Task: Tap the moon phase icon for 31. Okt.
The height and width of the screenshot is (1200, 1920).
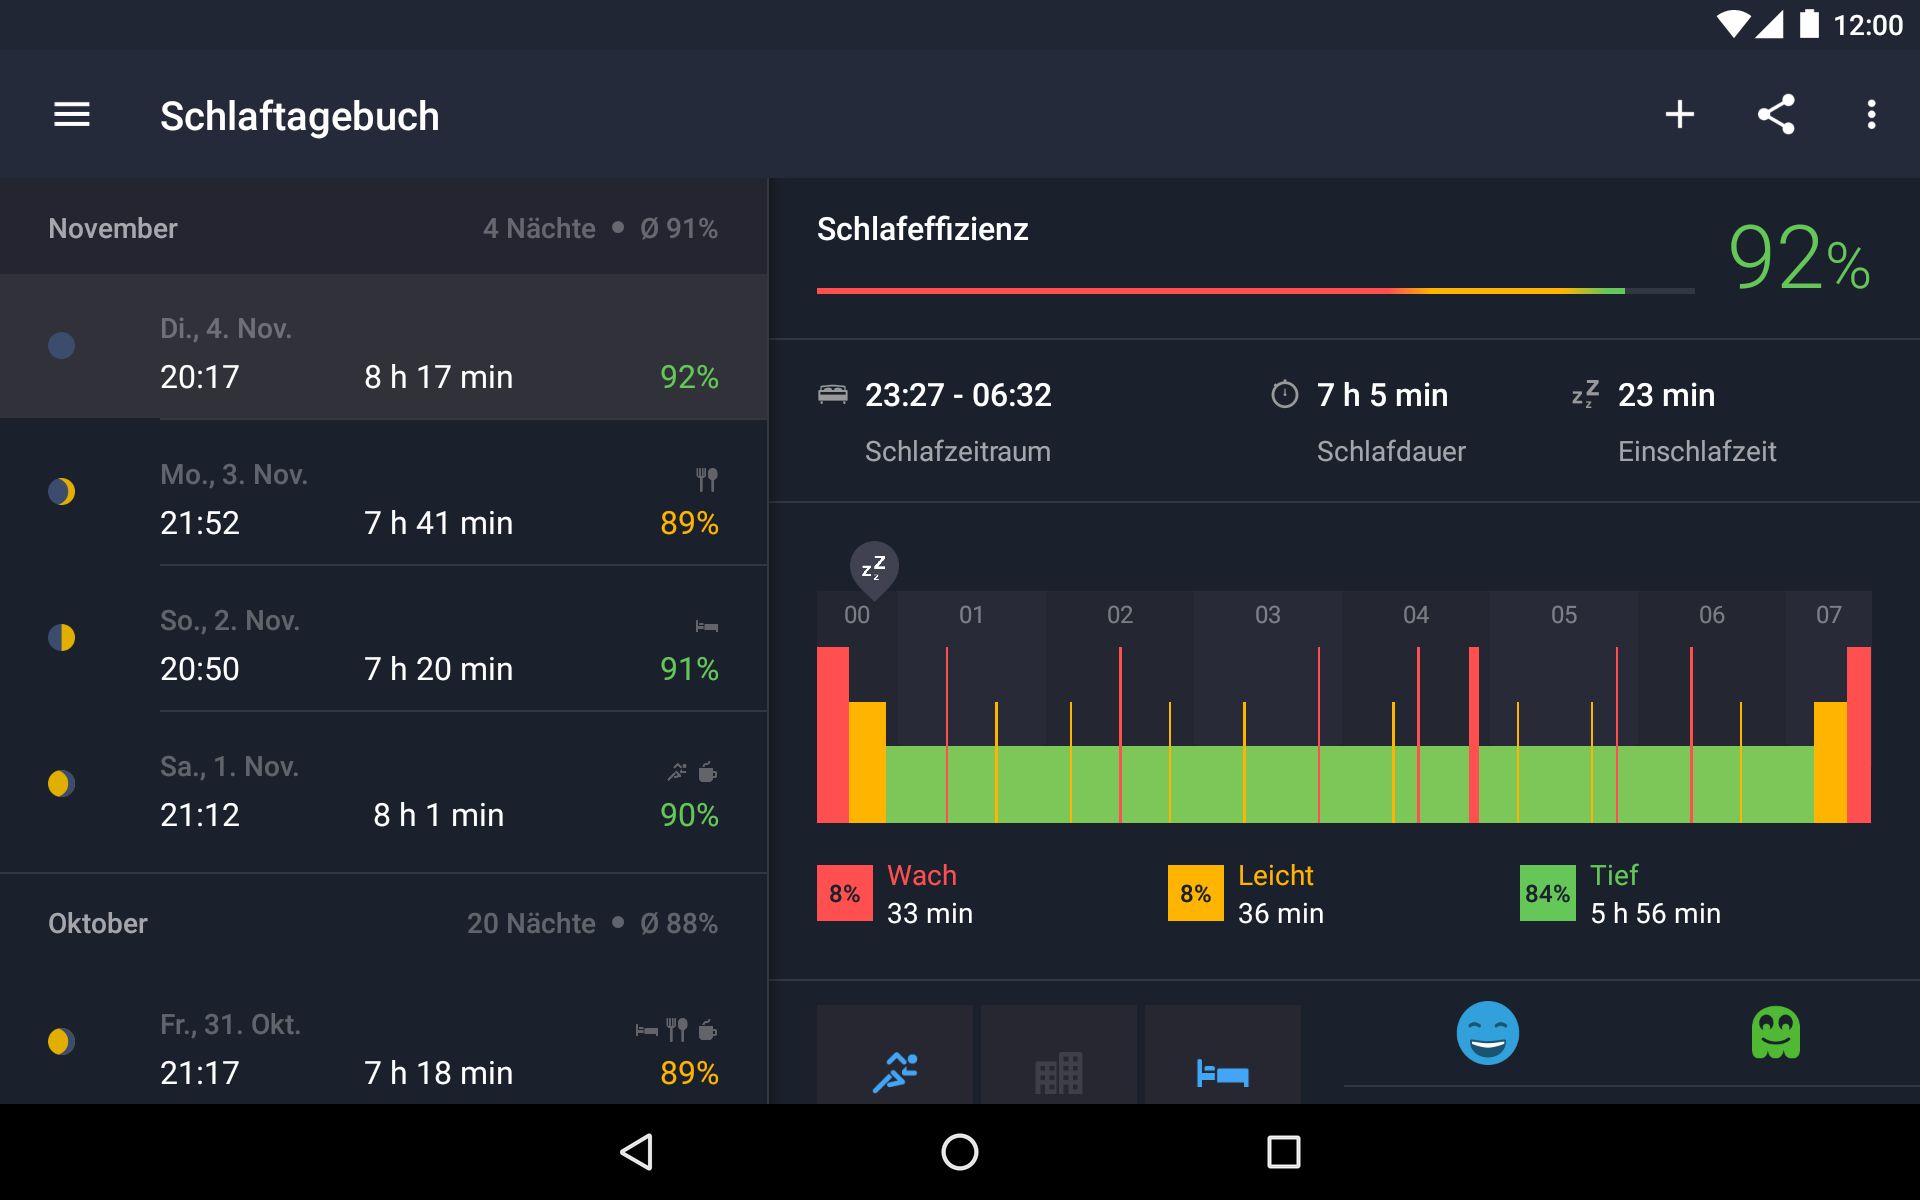Action: click(62, 1042)
